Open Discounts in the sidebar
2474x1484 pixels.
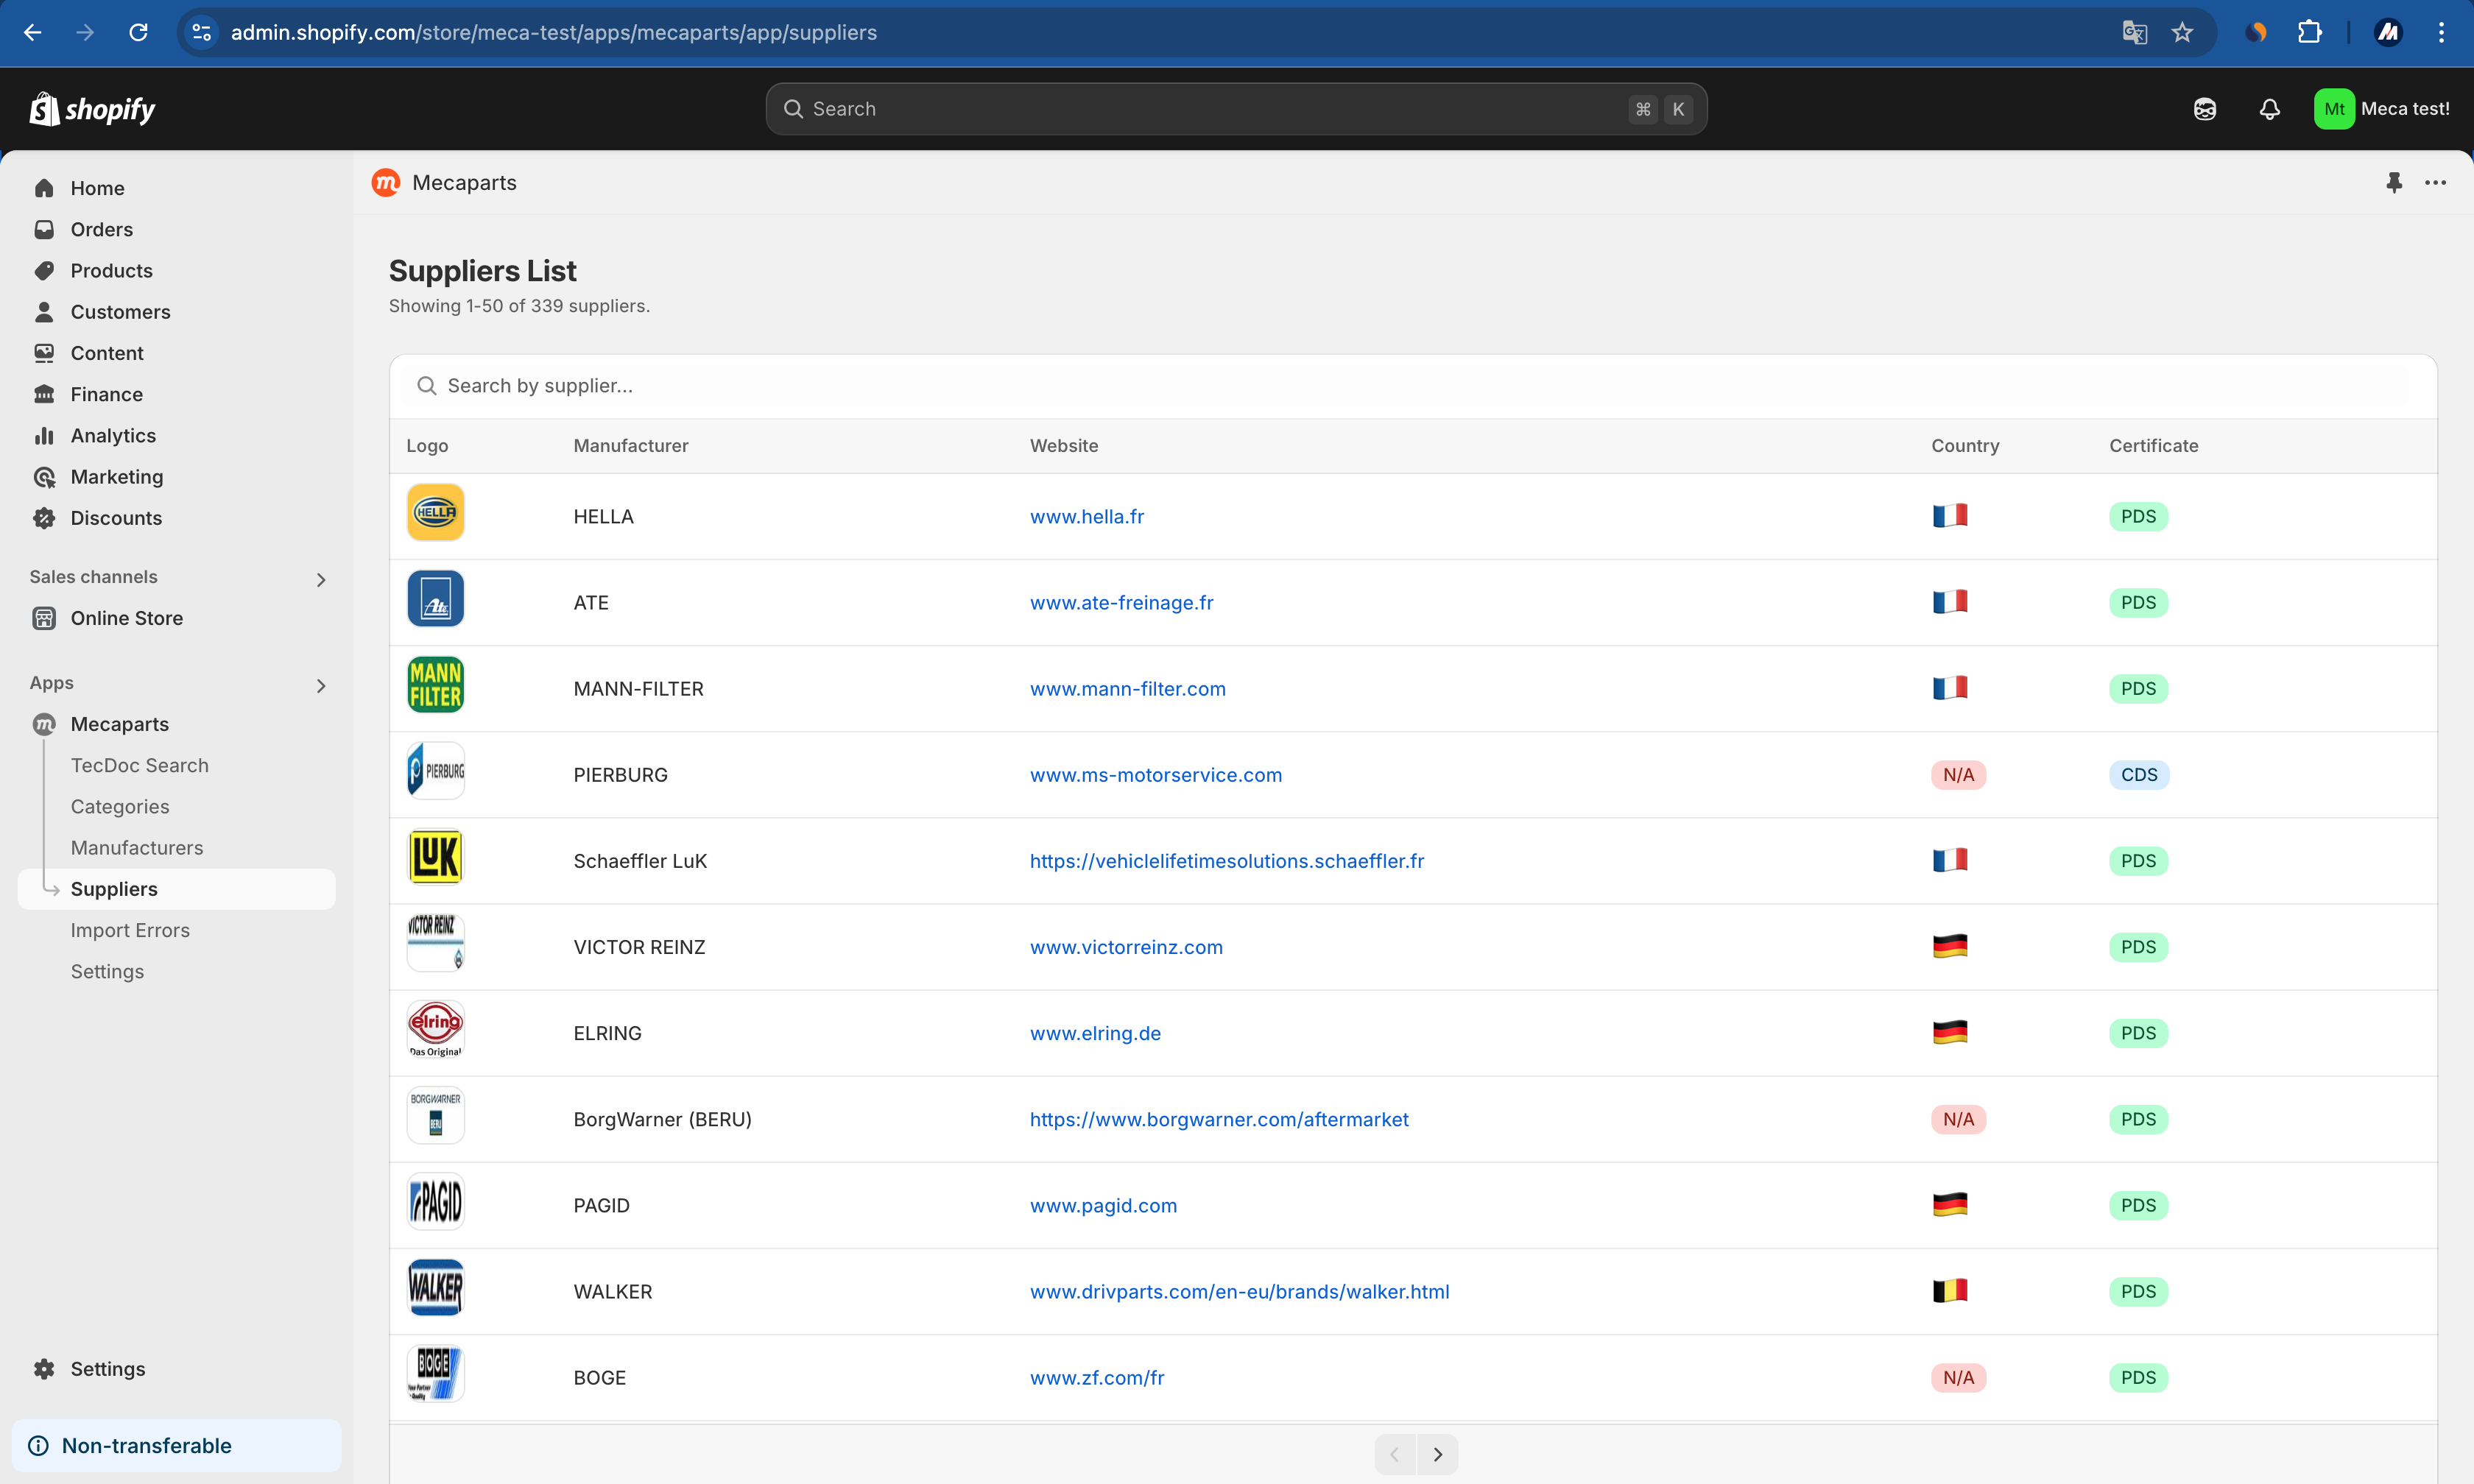tap(177, 518)
